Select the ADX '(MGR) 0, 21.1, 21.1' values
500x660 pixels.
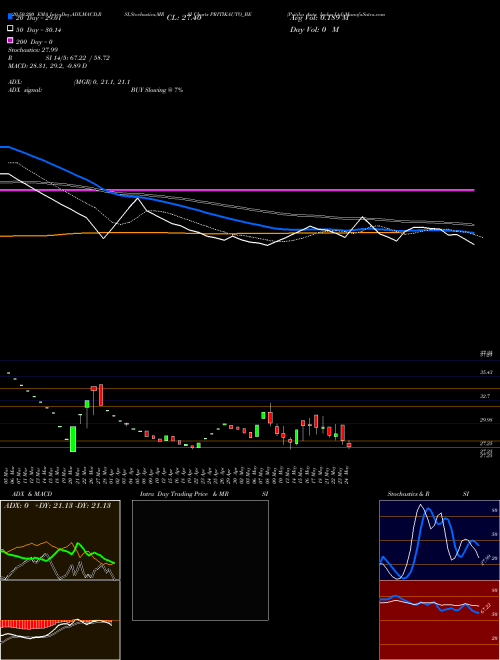coord(102,82)
